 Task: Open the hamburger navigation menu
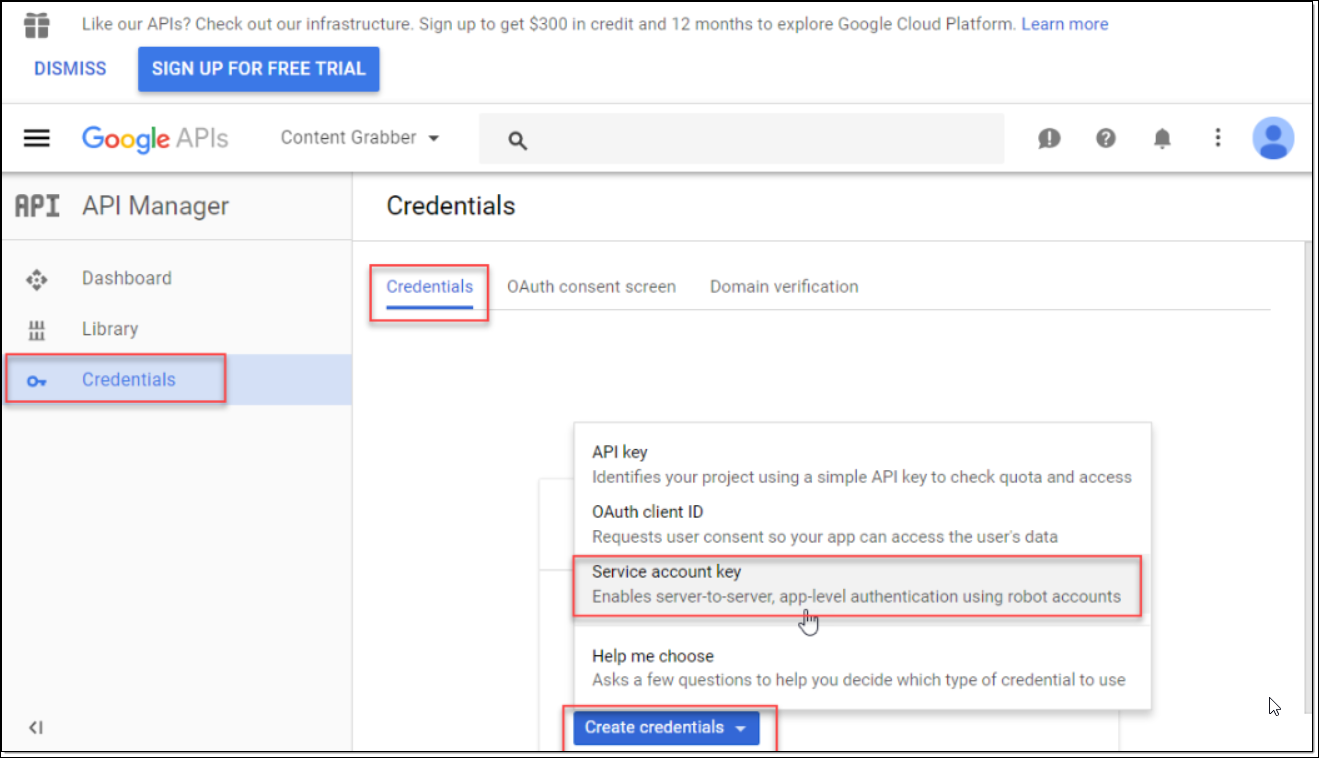coord(37,138)
